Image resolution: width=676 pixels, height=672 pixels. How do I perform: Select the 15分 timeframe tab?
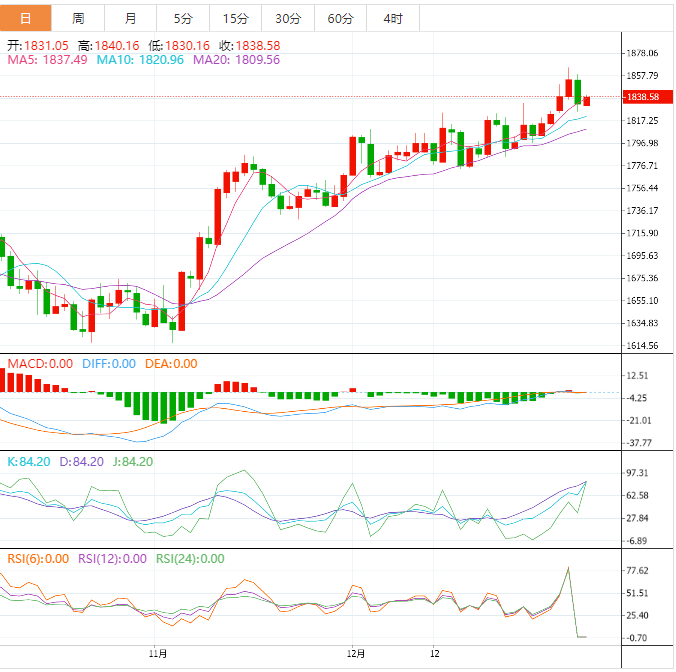pyautogui.click(x=235, y=18)
